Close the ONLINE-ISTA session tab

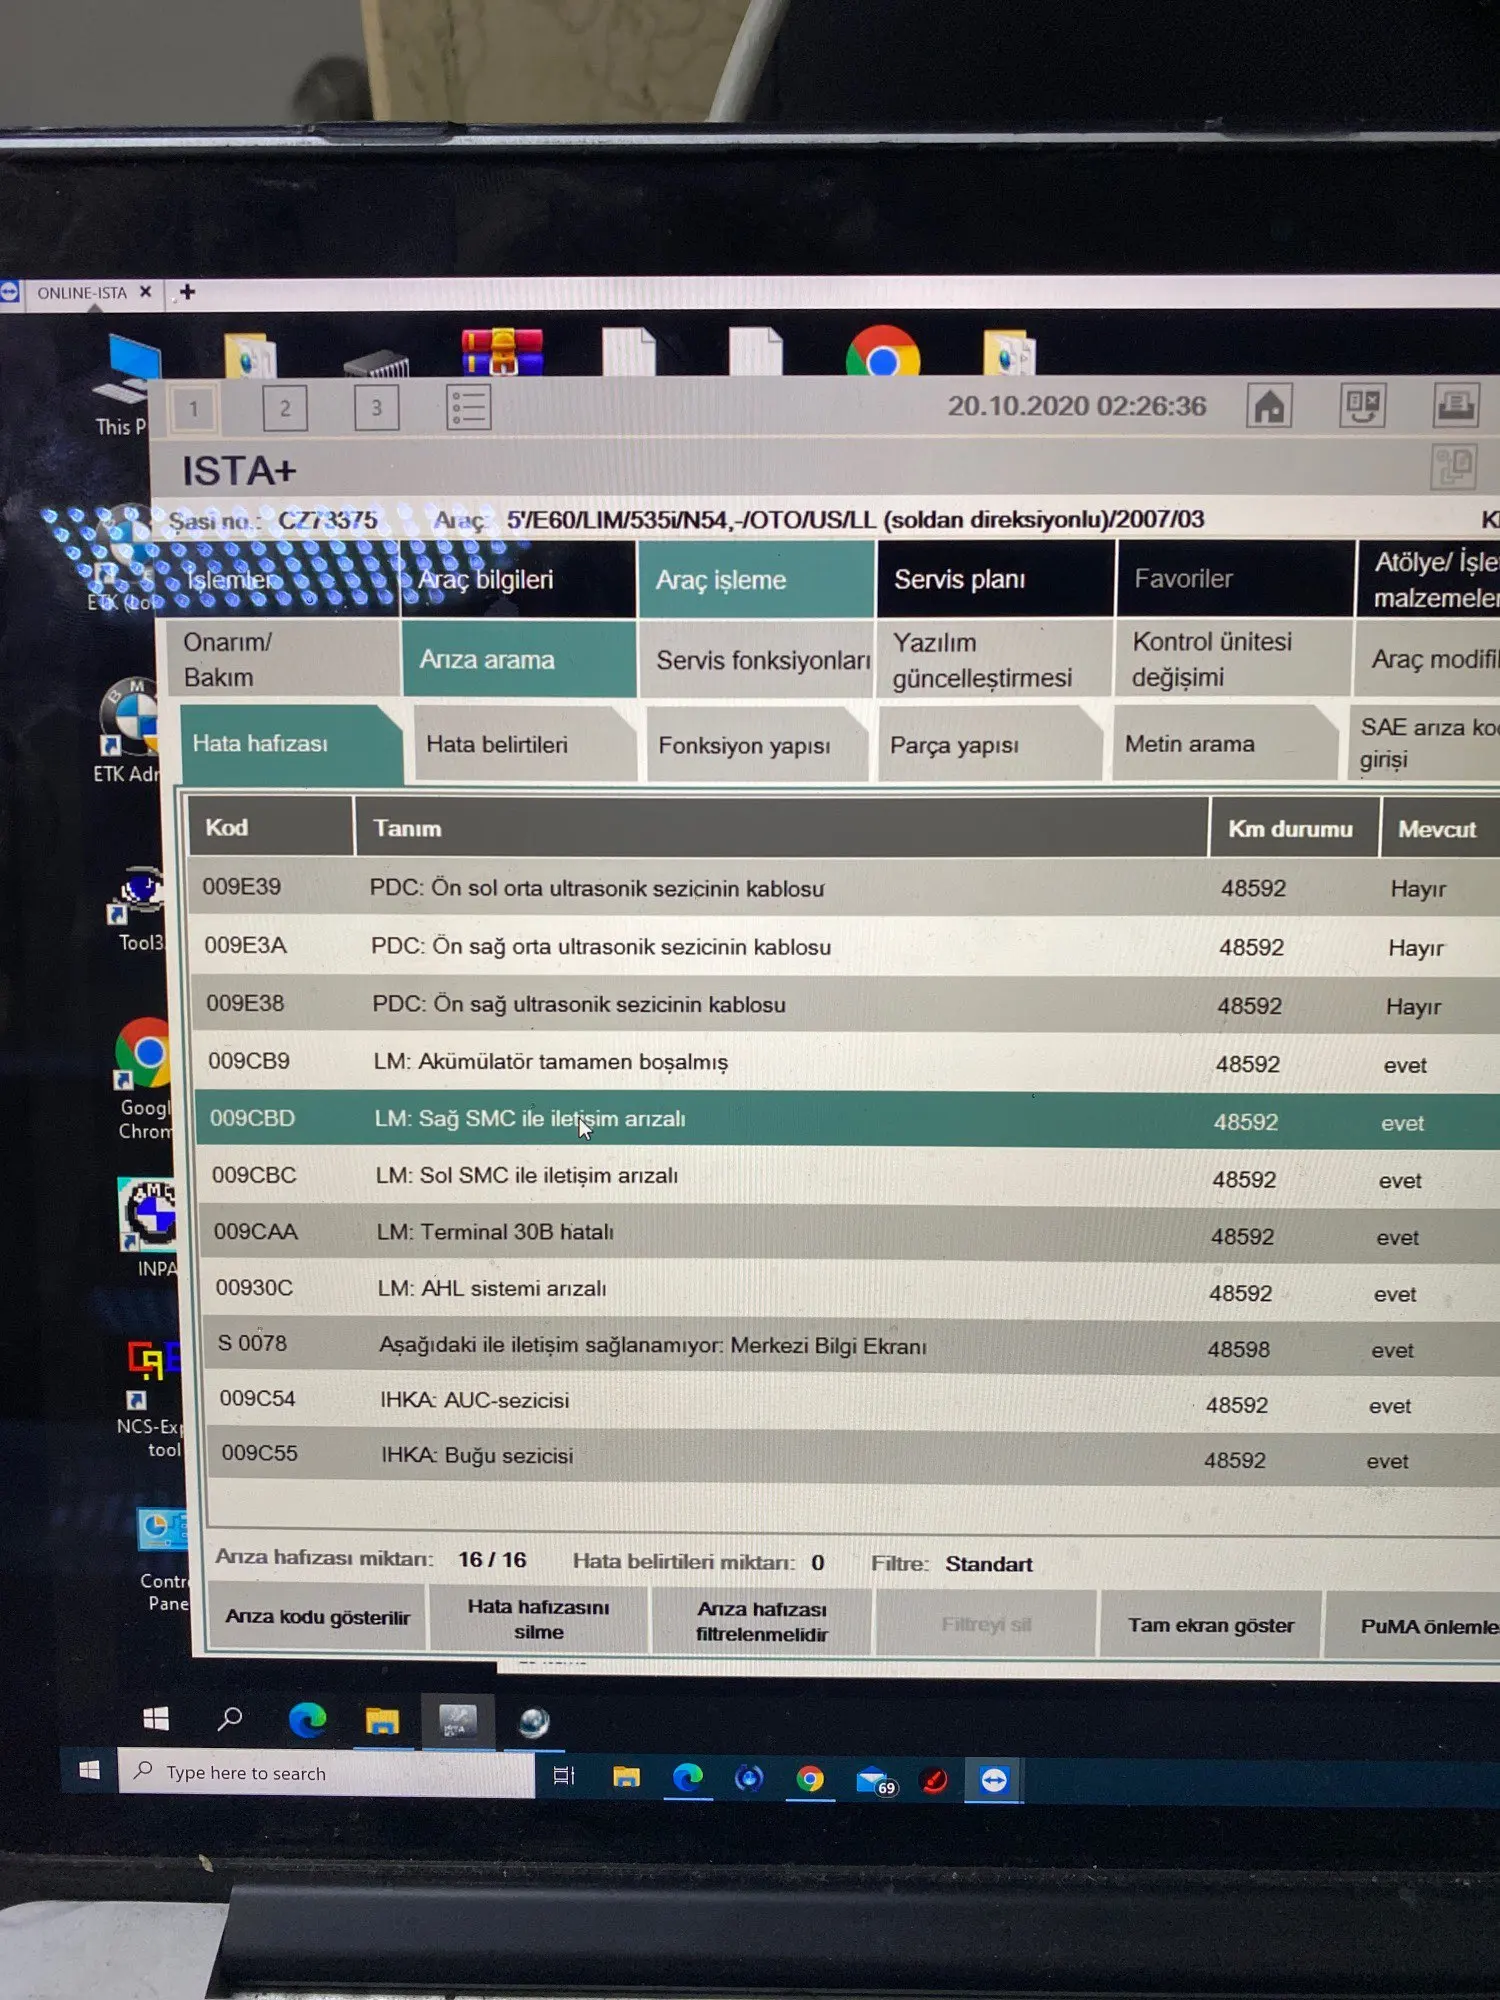146,292
